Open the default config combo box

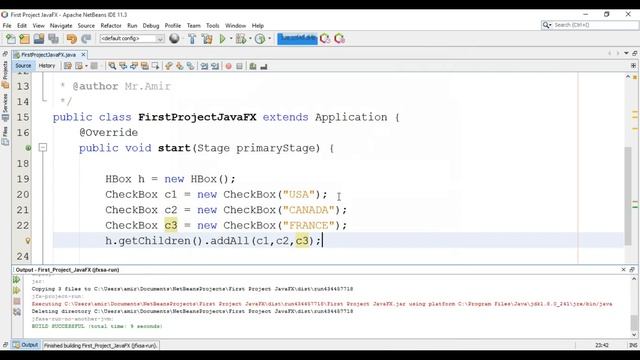point(132,39)
